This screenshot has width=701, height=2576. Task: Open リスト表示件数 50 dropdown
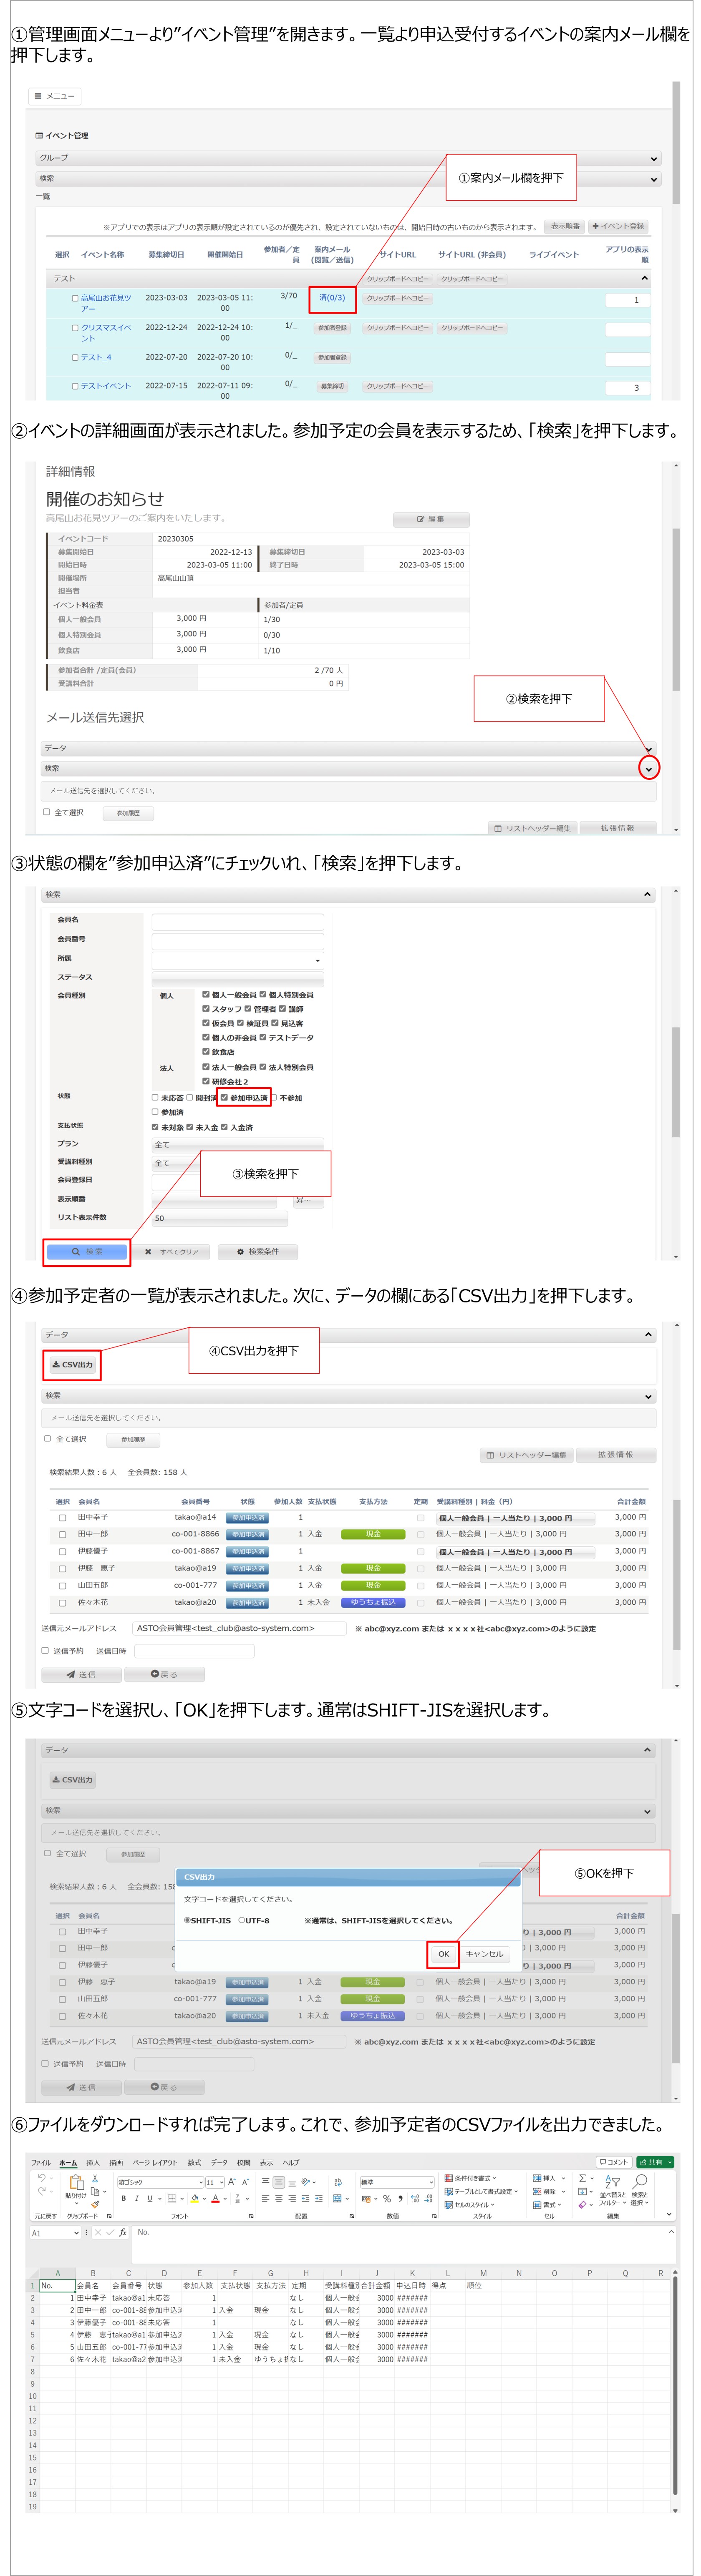point(220,1218)
